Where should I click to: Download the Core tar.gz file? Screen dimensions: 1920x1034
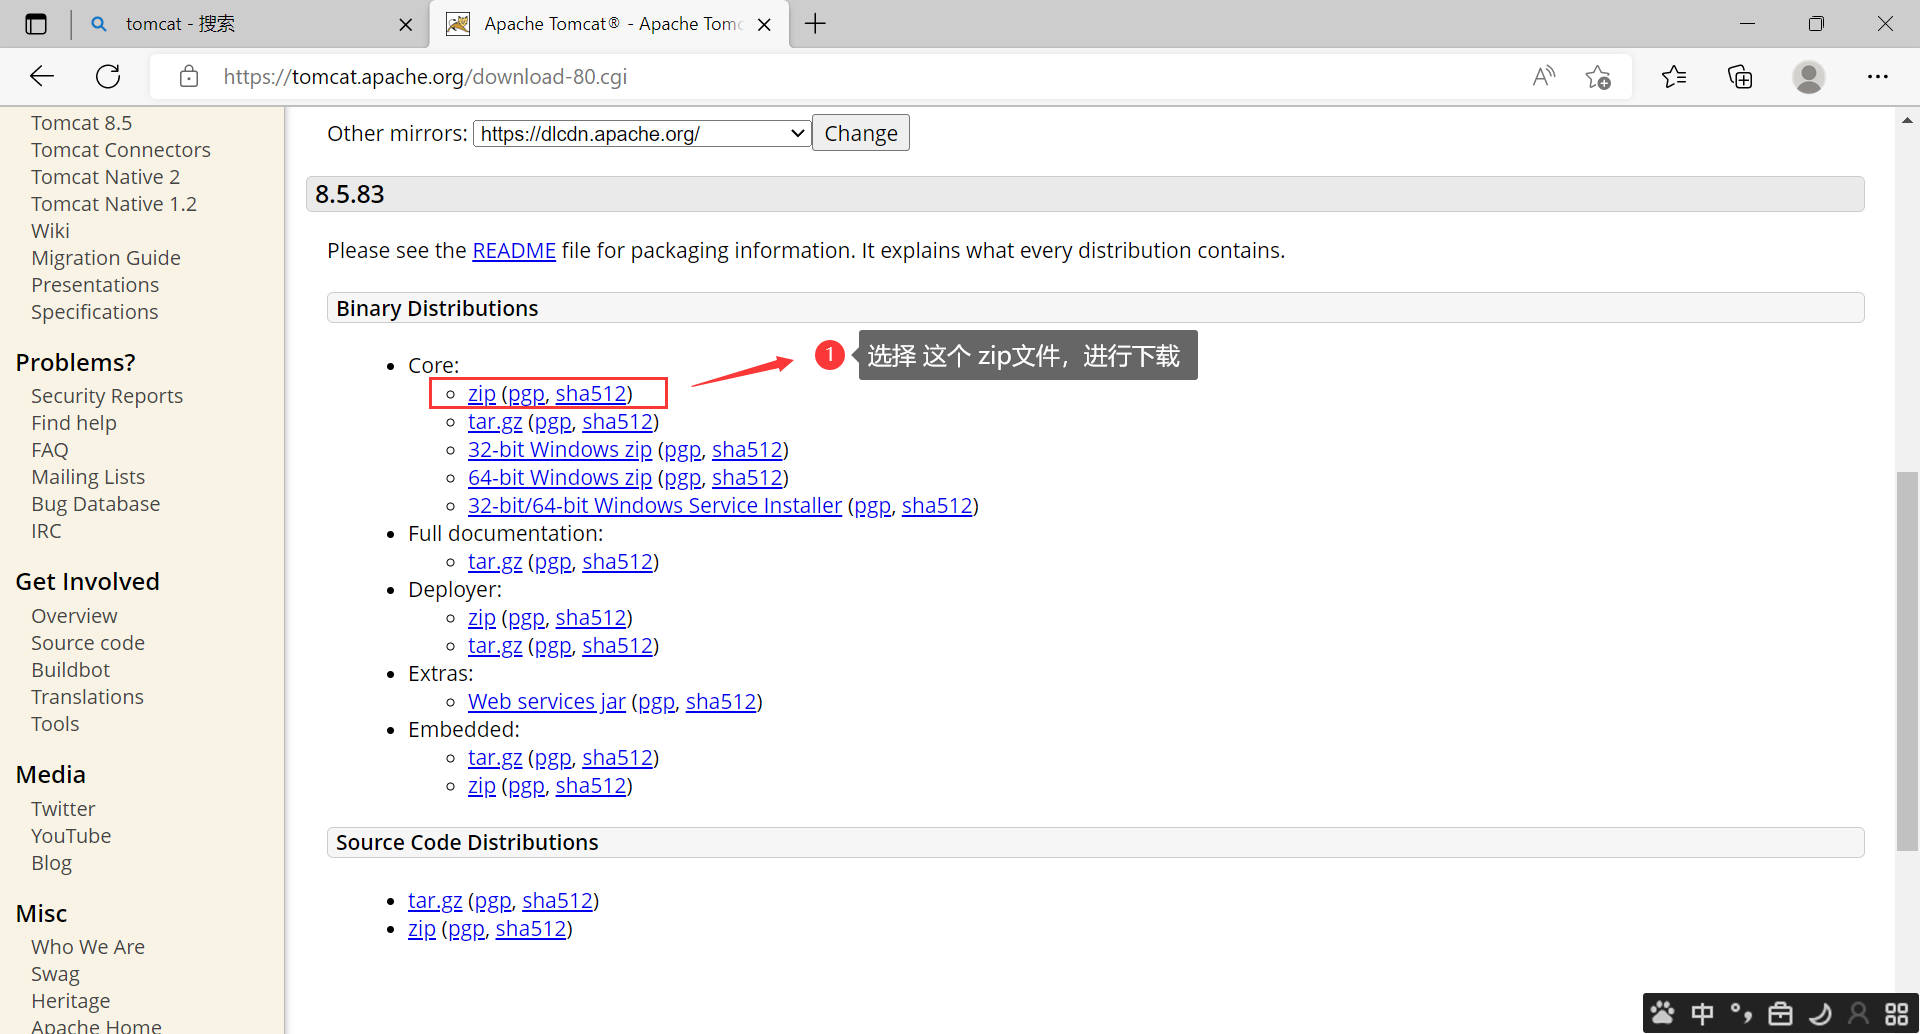[x=495, y=422]
